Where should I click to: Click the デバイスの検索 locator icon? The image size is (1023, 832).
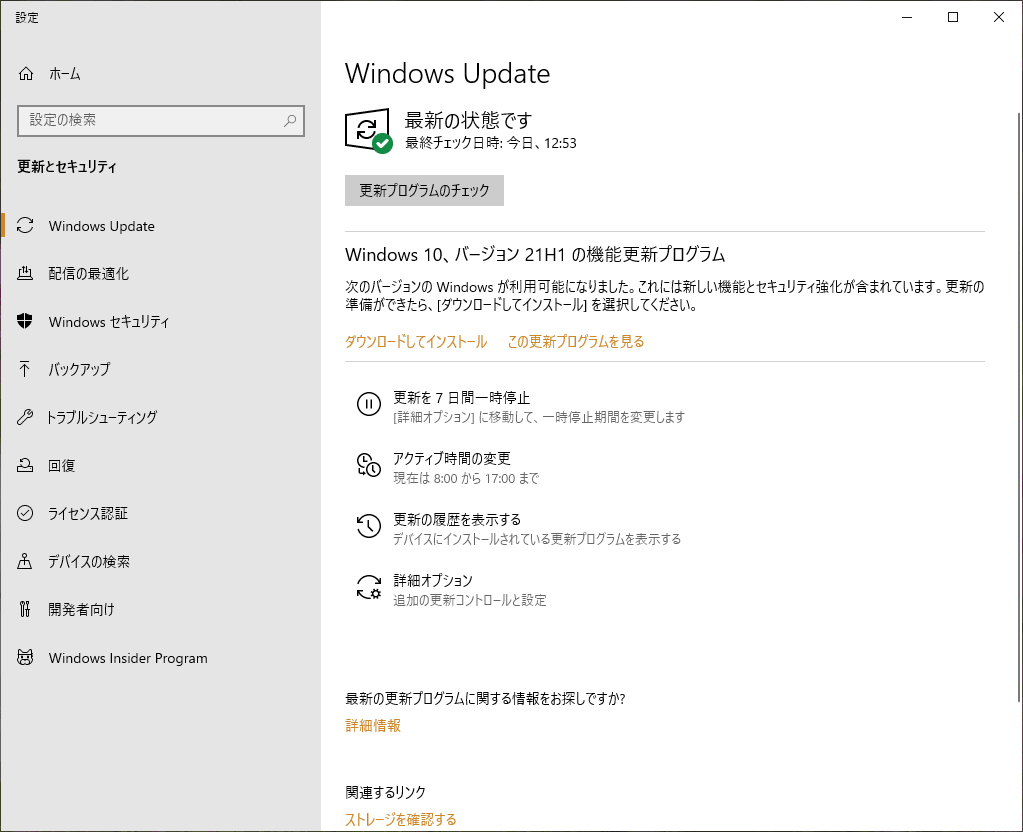[25, 561]
